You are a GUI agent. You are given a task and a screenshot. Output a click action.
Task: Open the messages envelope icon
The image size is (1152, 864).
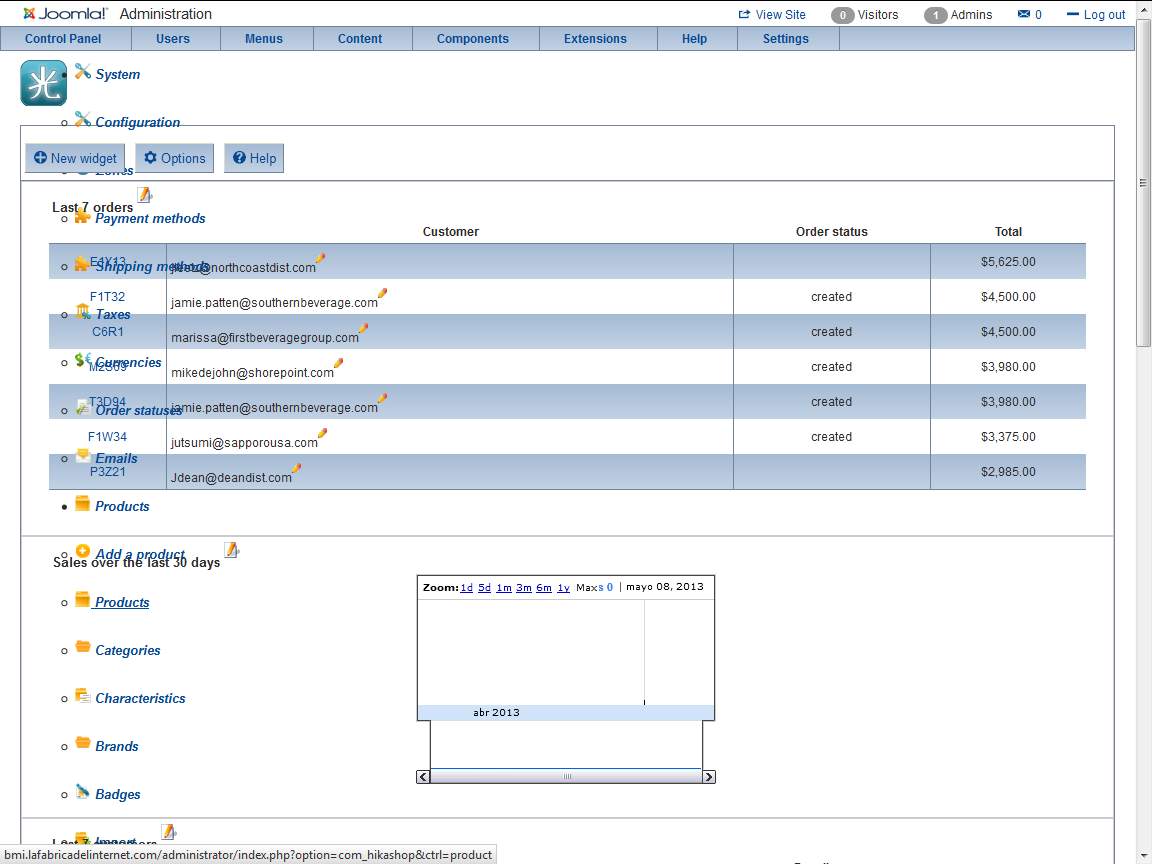pyautogui.click(x=1023, y=14)
